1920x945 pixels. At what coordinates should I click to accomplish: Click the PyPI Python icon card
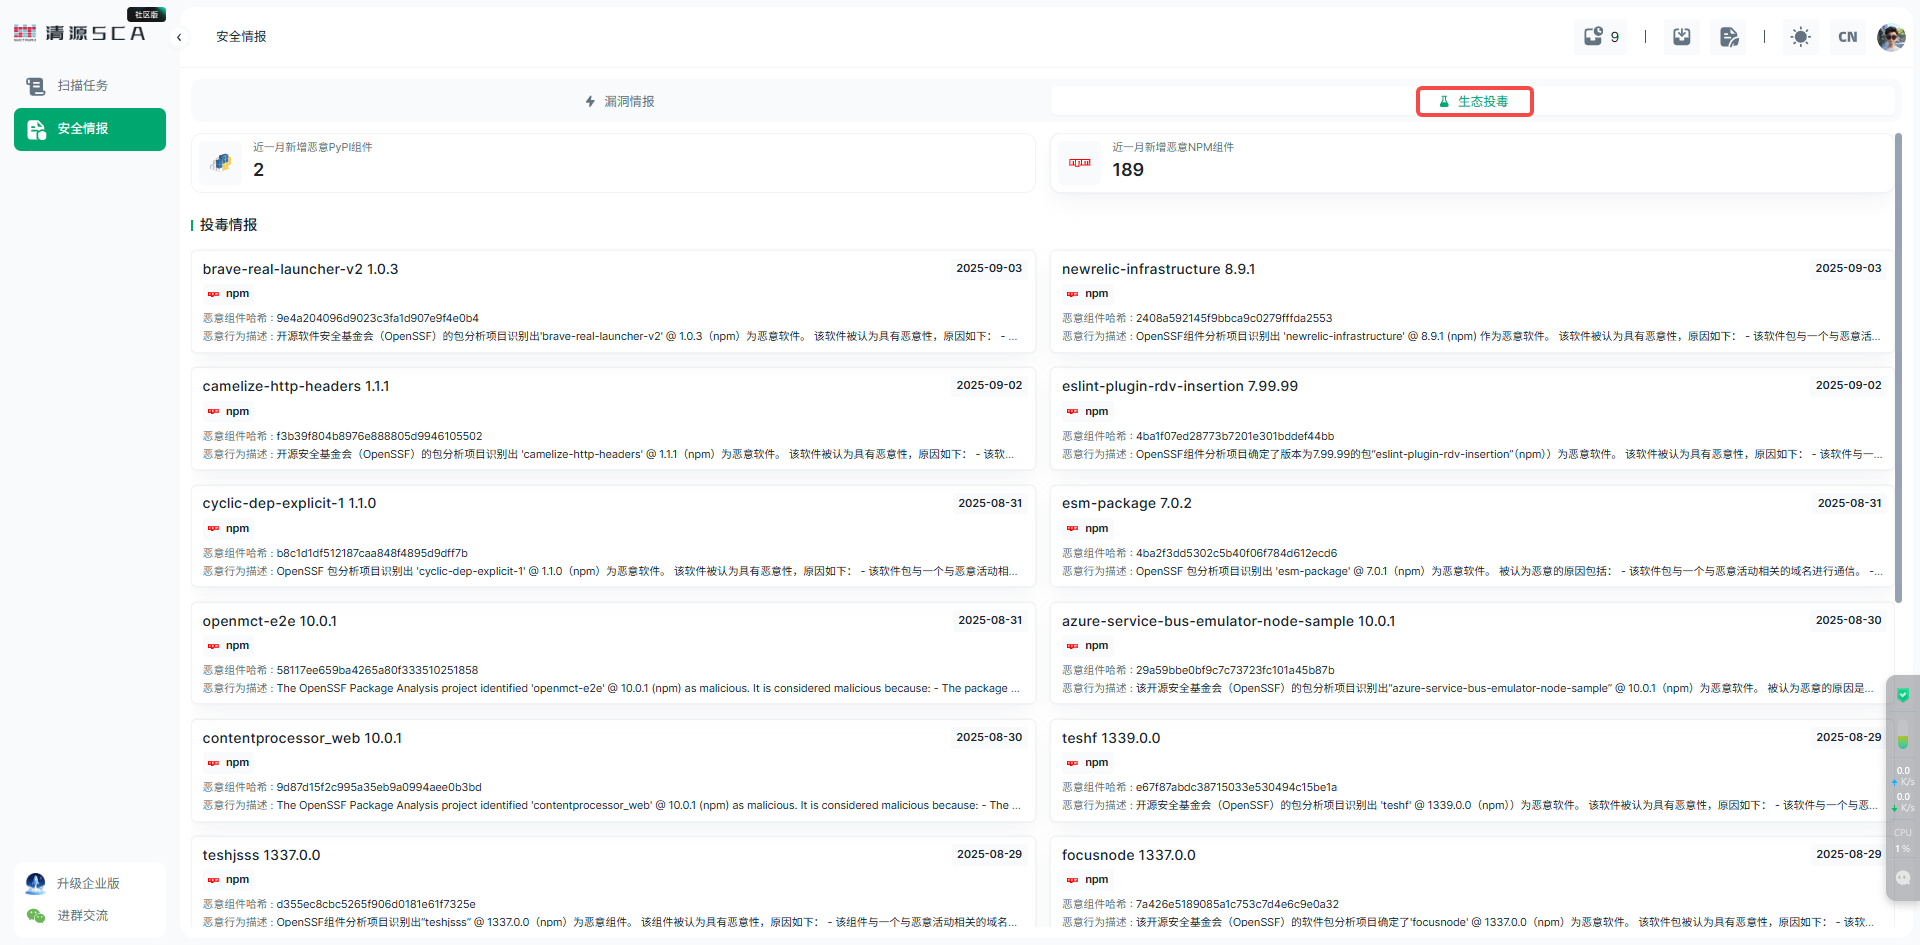click(221, 162)
